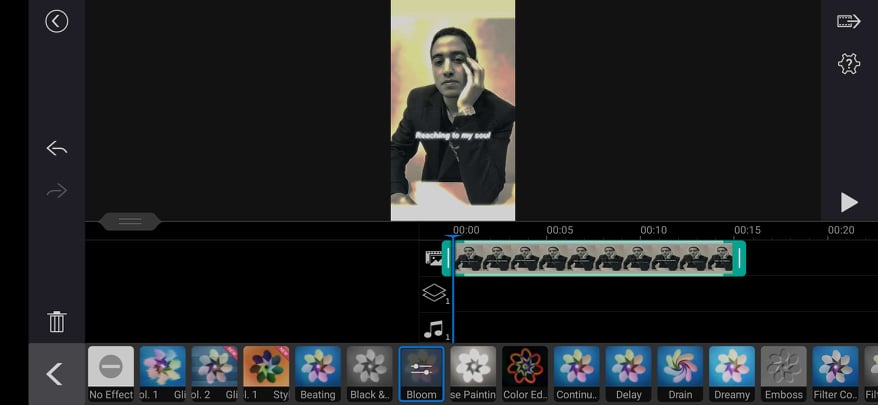The height and width of the screenshot is (405, 878).
Task: Apply the Style vol. 1 effect
Action: [266, 374]
